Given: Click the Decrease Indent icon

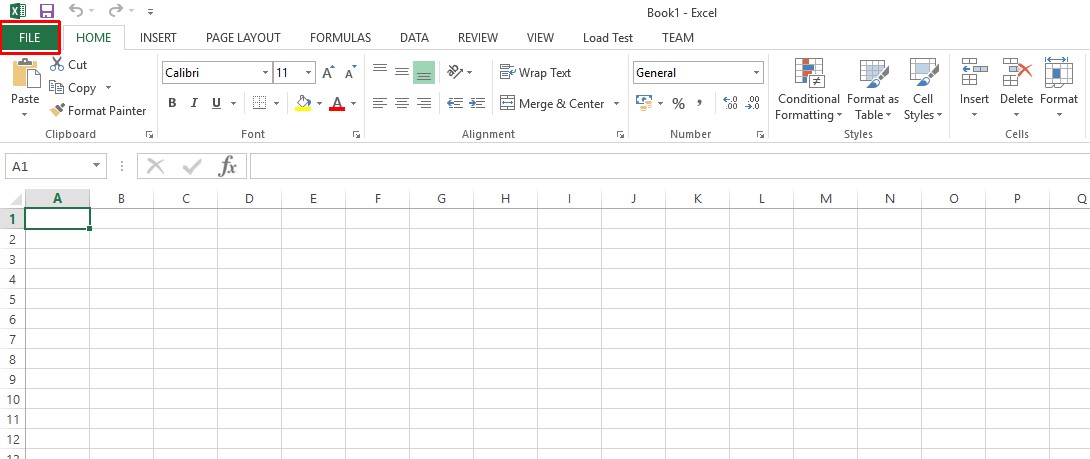Looking at the screenshot, I should point(455,104).
